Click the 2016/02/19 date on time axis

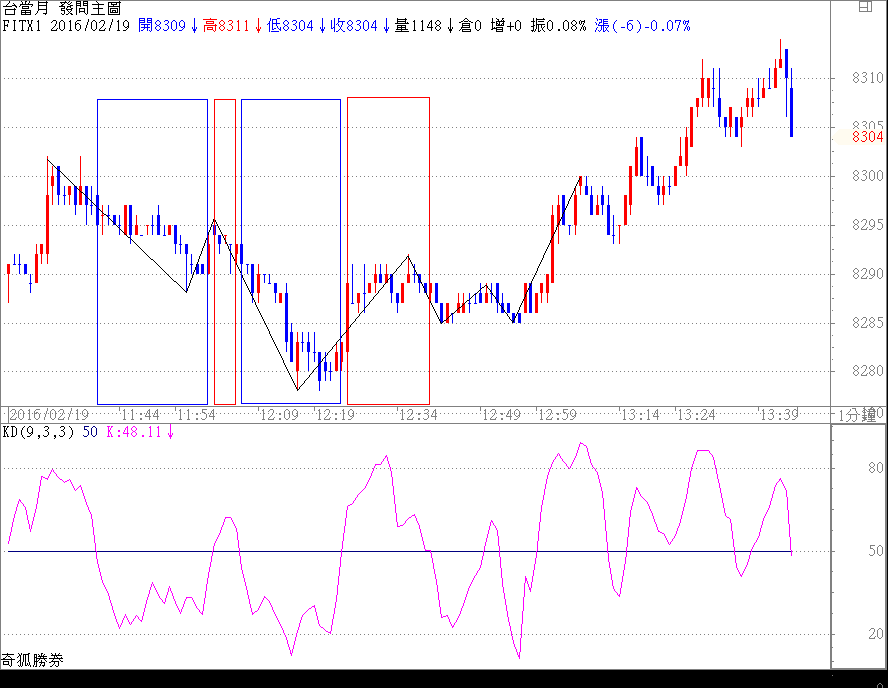click(50, 414)
